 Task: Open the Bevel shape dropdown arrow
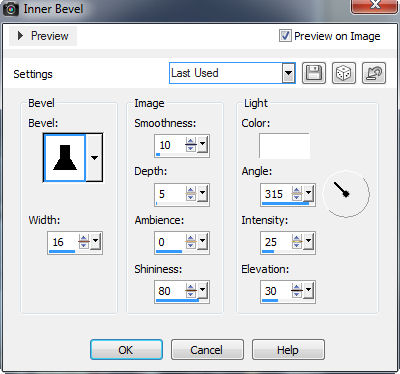[x=94, y=158]
